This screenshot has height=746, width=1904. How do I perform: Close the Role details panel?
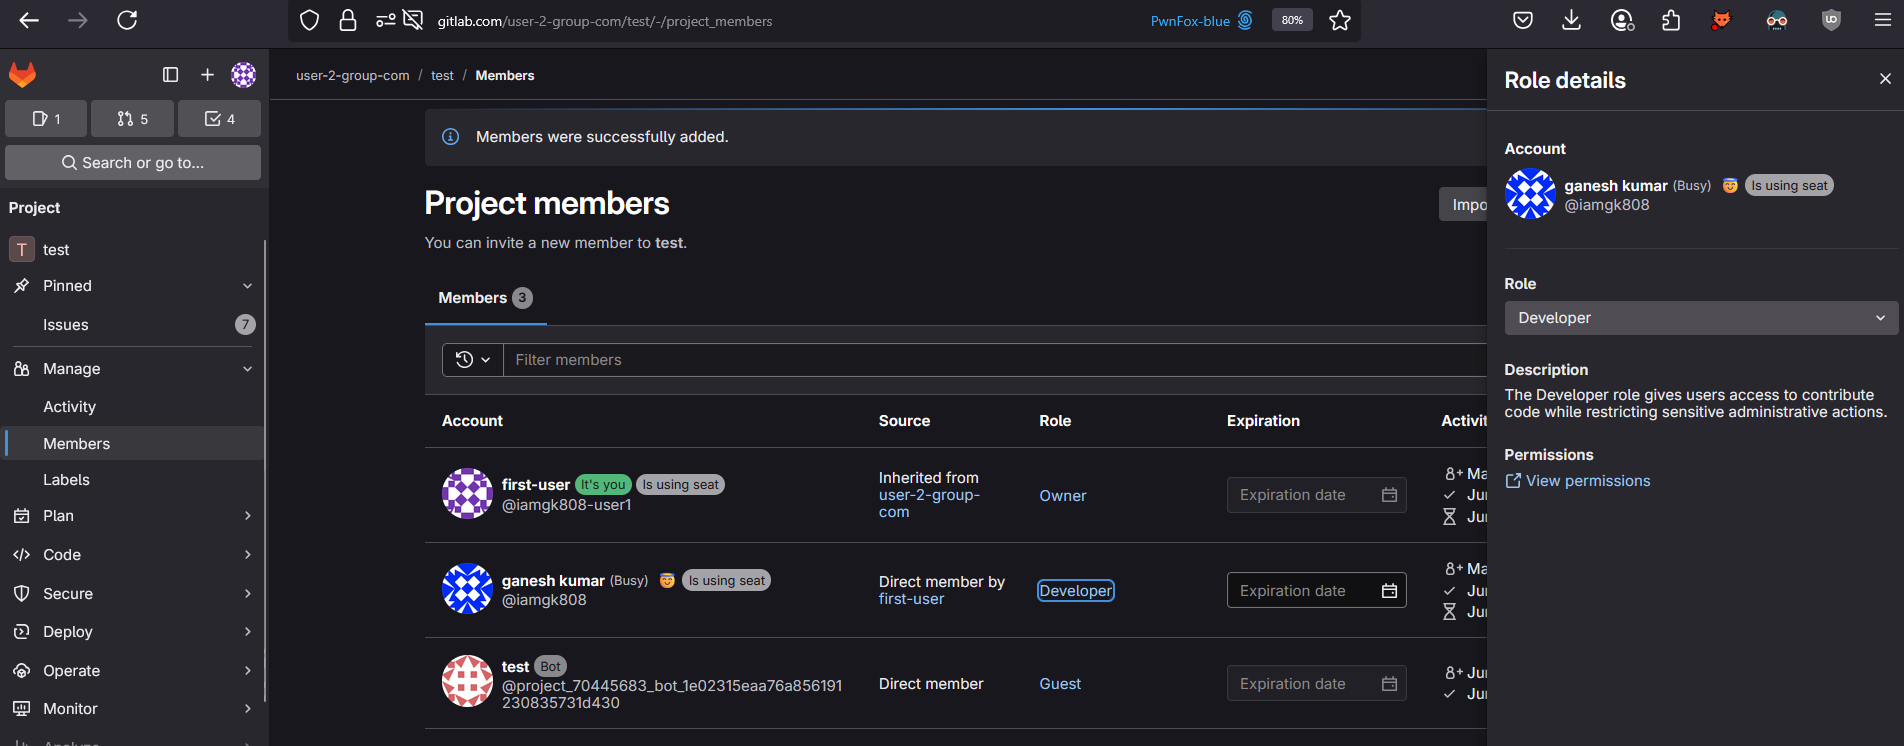click(1885, 79)
